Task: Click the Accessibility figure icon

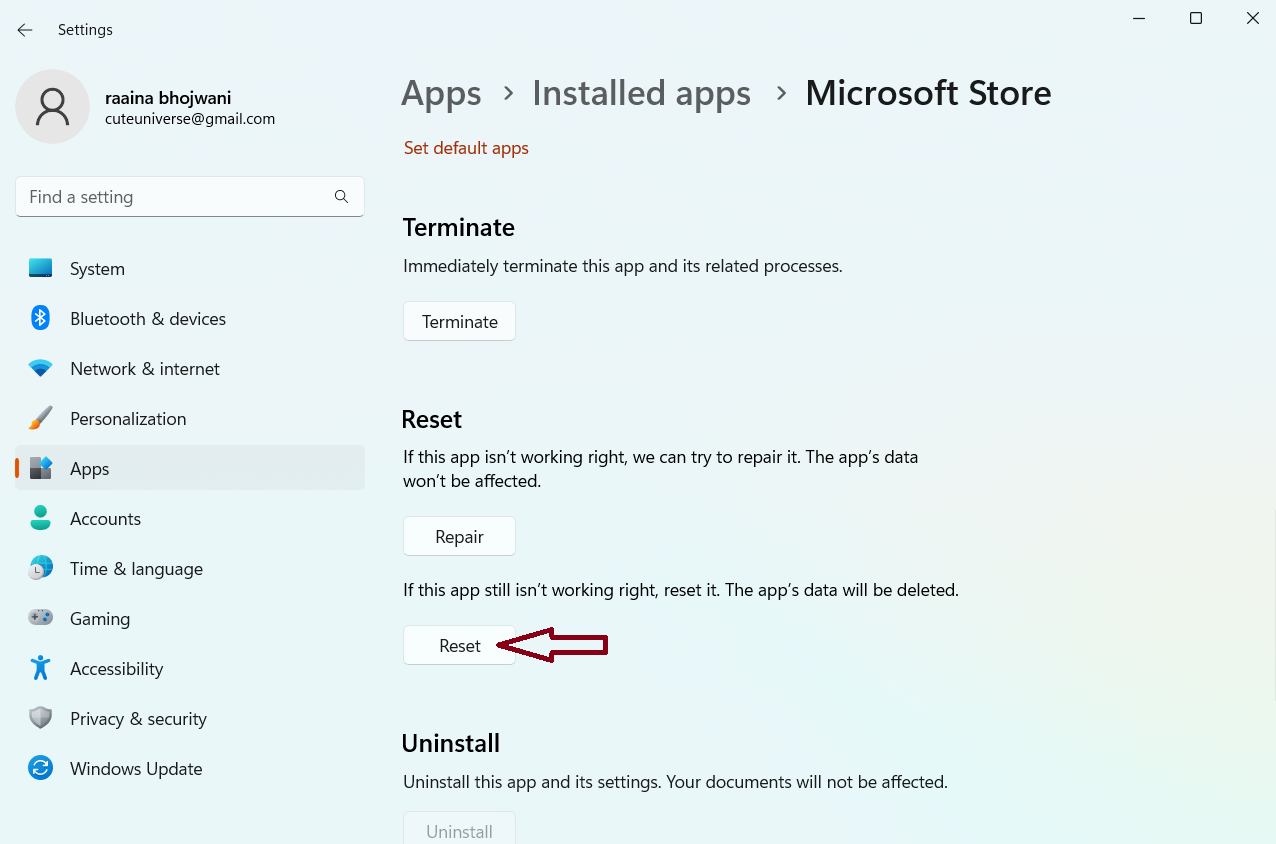Action: 41,668
